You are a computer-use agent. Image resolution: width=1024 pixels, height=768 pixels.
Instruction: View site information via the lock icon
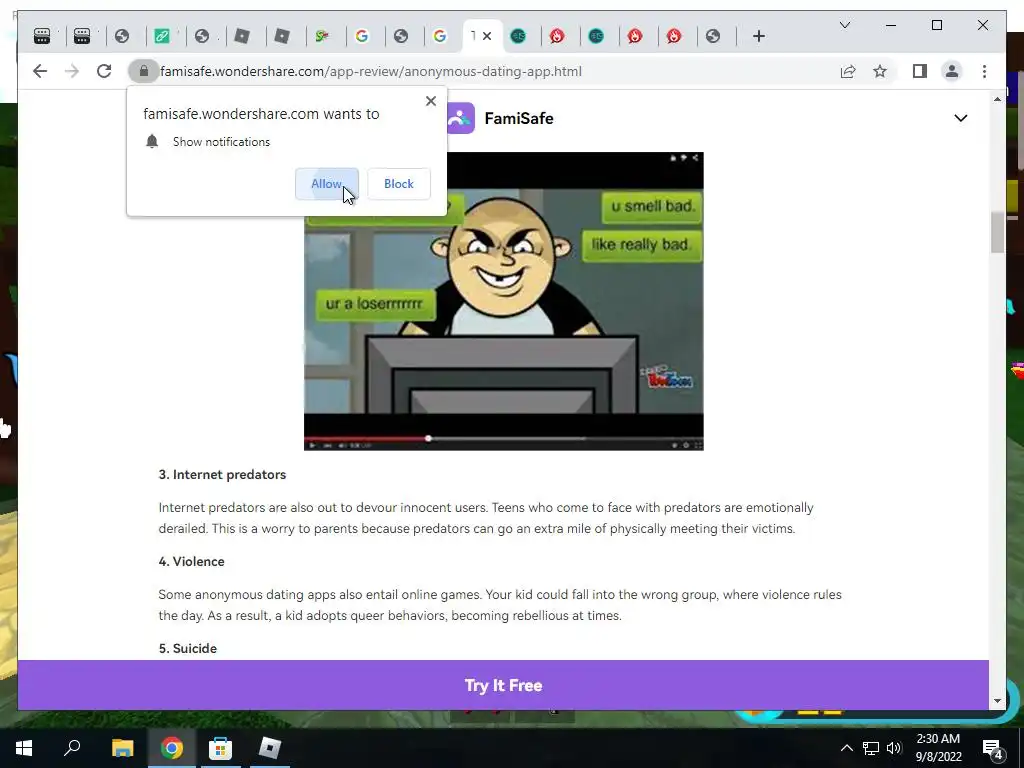(144, 71)
